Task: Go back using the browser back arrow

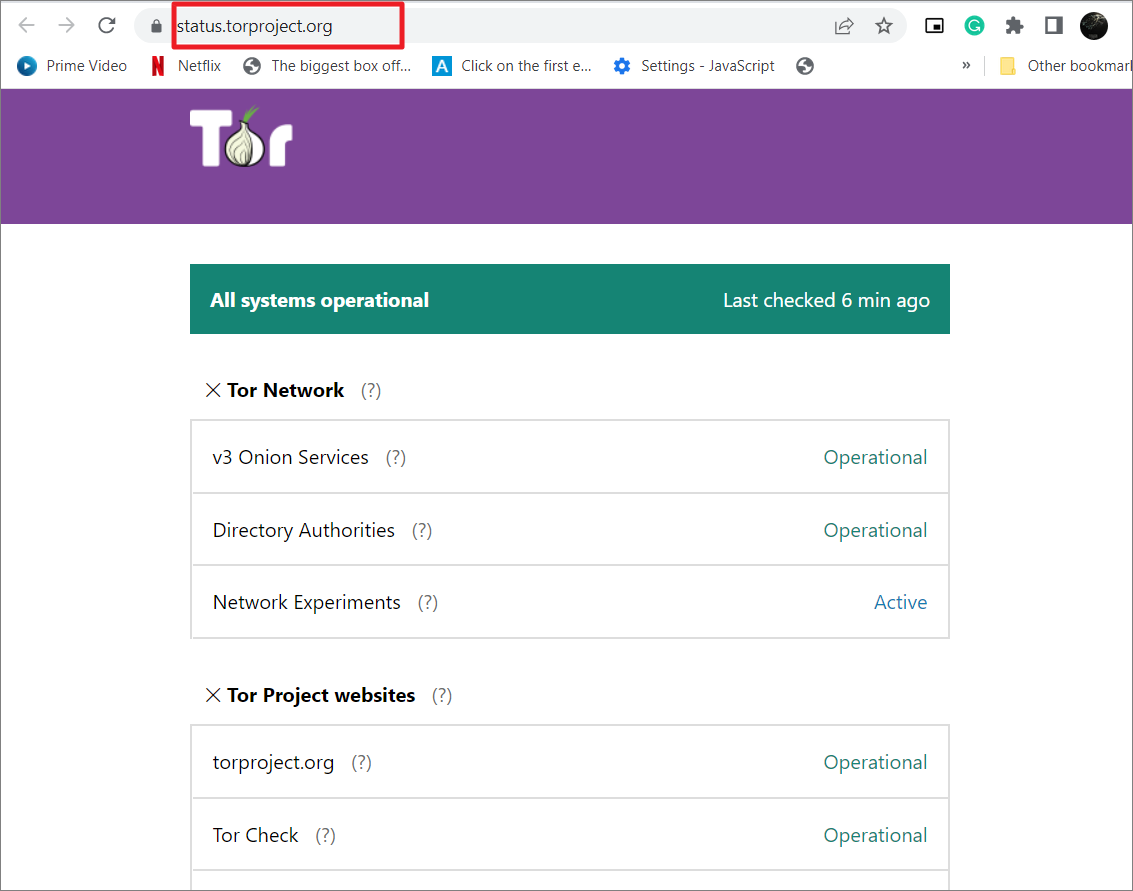Action: pos(27,26)
